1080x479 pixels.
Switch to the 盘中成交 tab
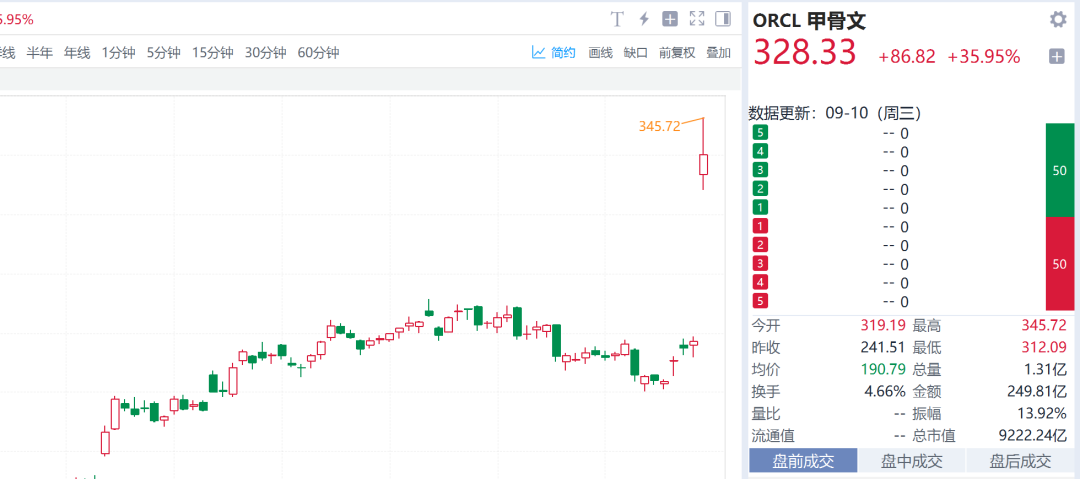[x=911, y=461]
